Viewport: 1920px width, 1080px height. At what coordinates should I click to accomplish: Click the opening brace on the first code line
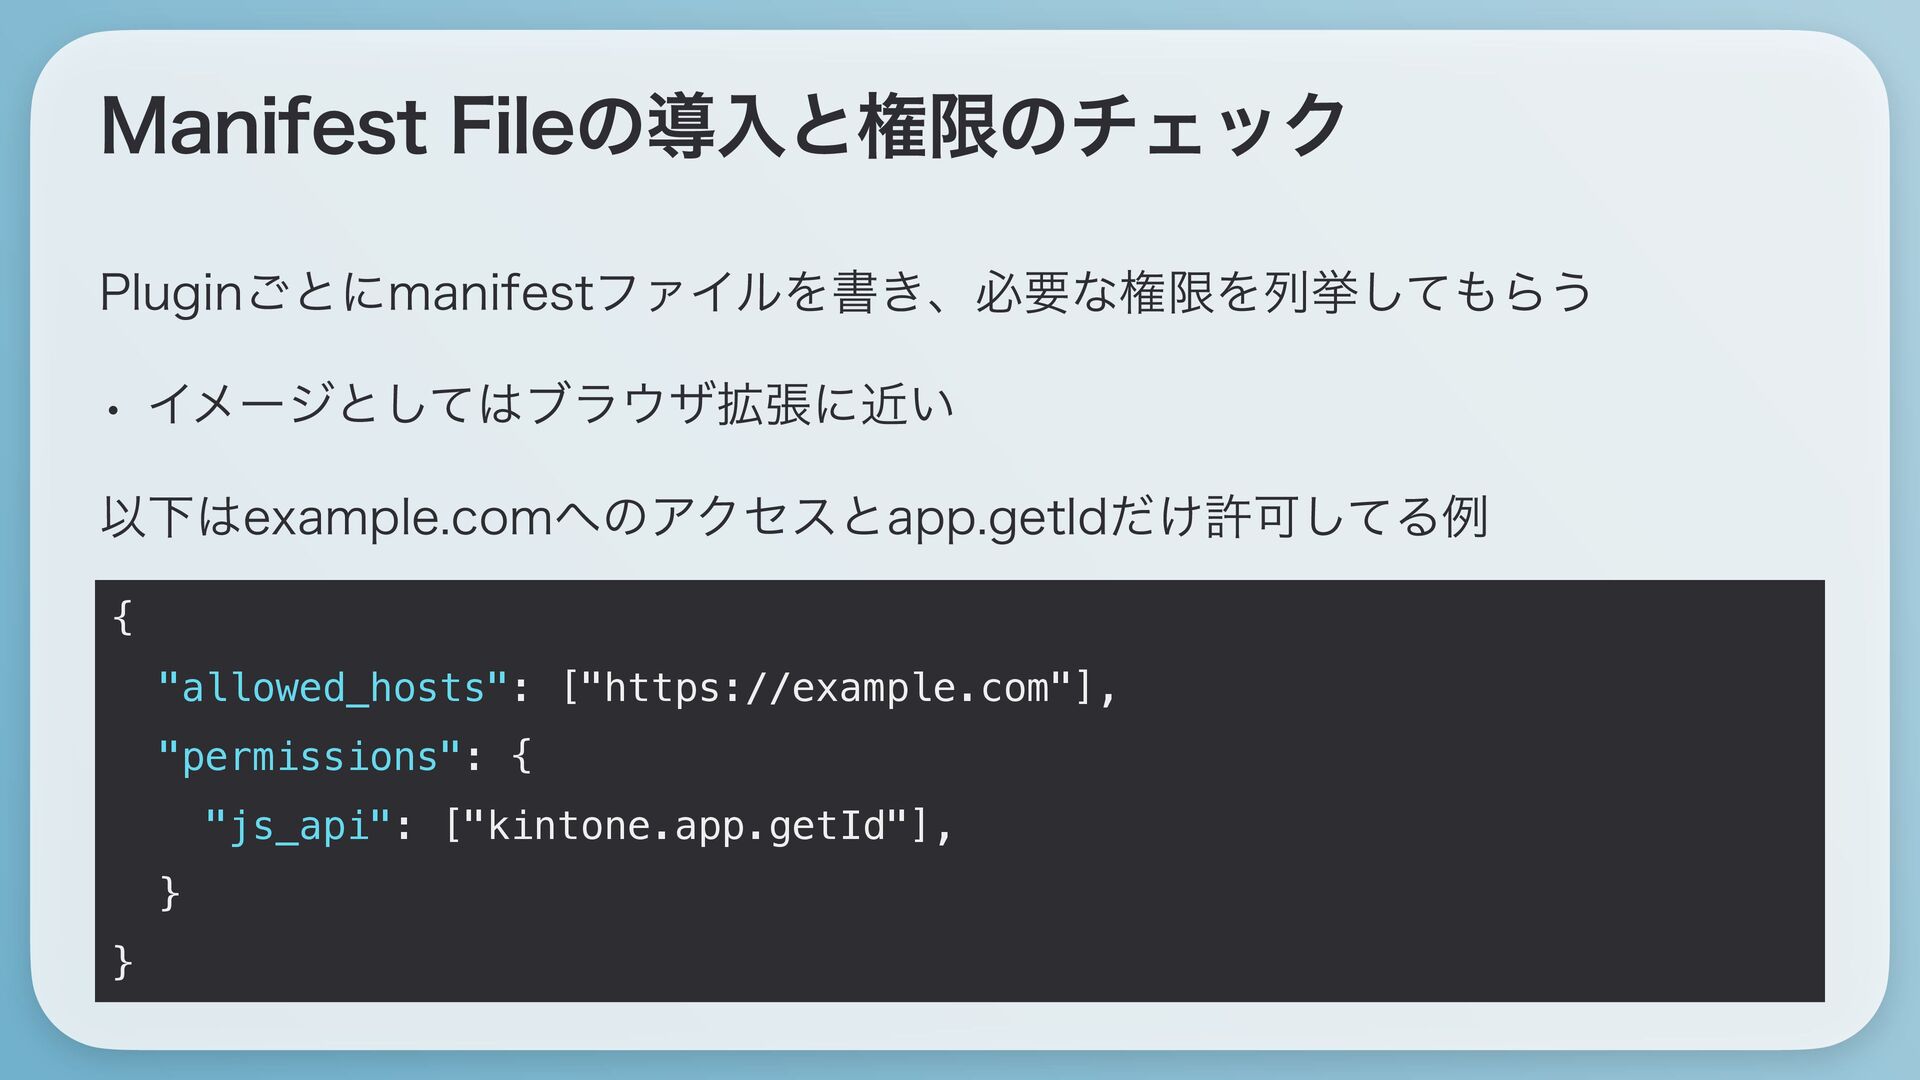tap(122, 618)
